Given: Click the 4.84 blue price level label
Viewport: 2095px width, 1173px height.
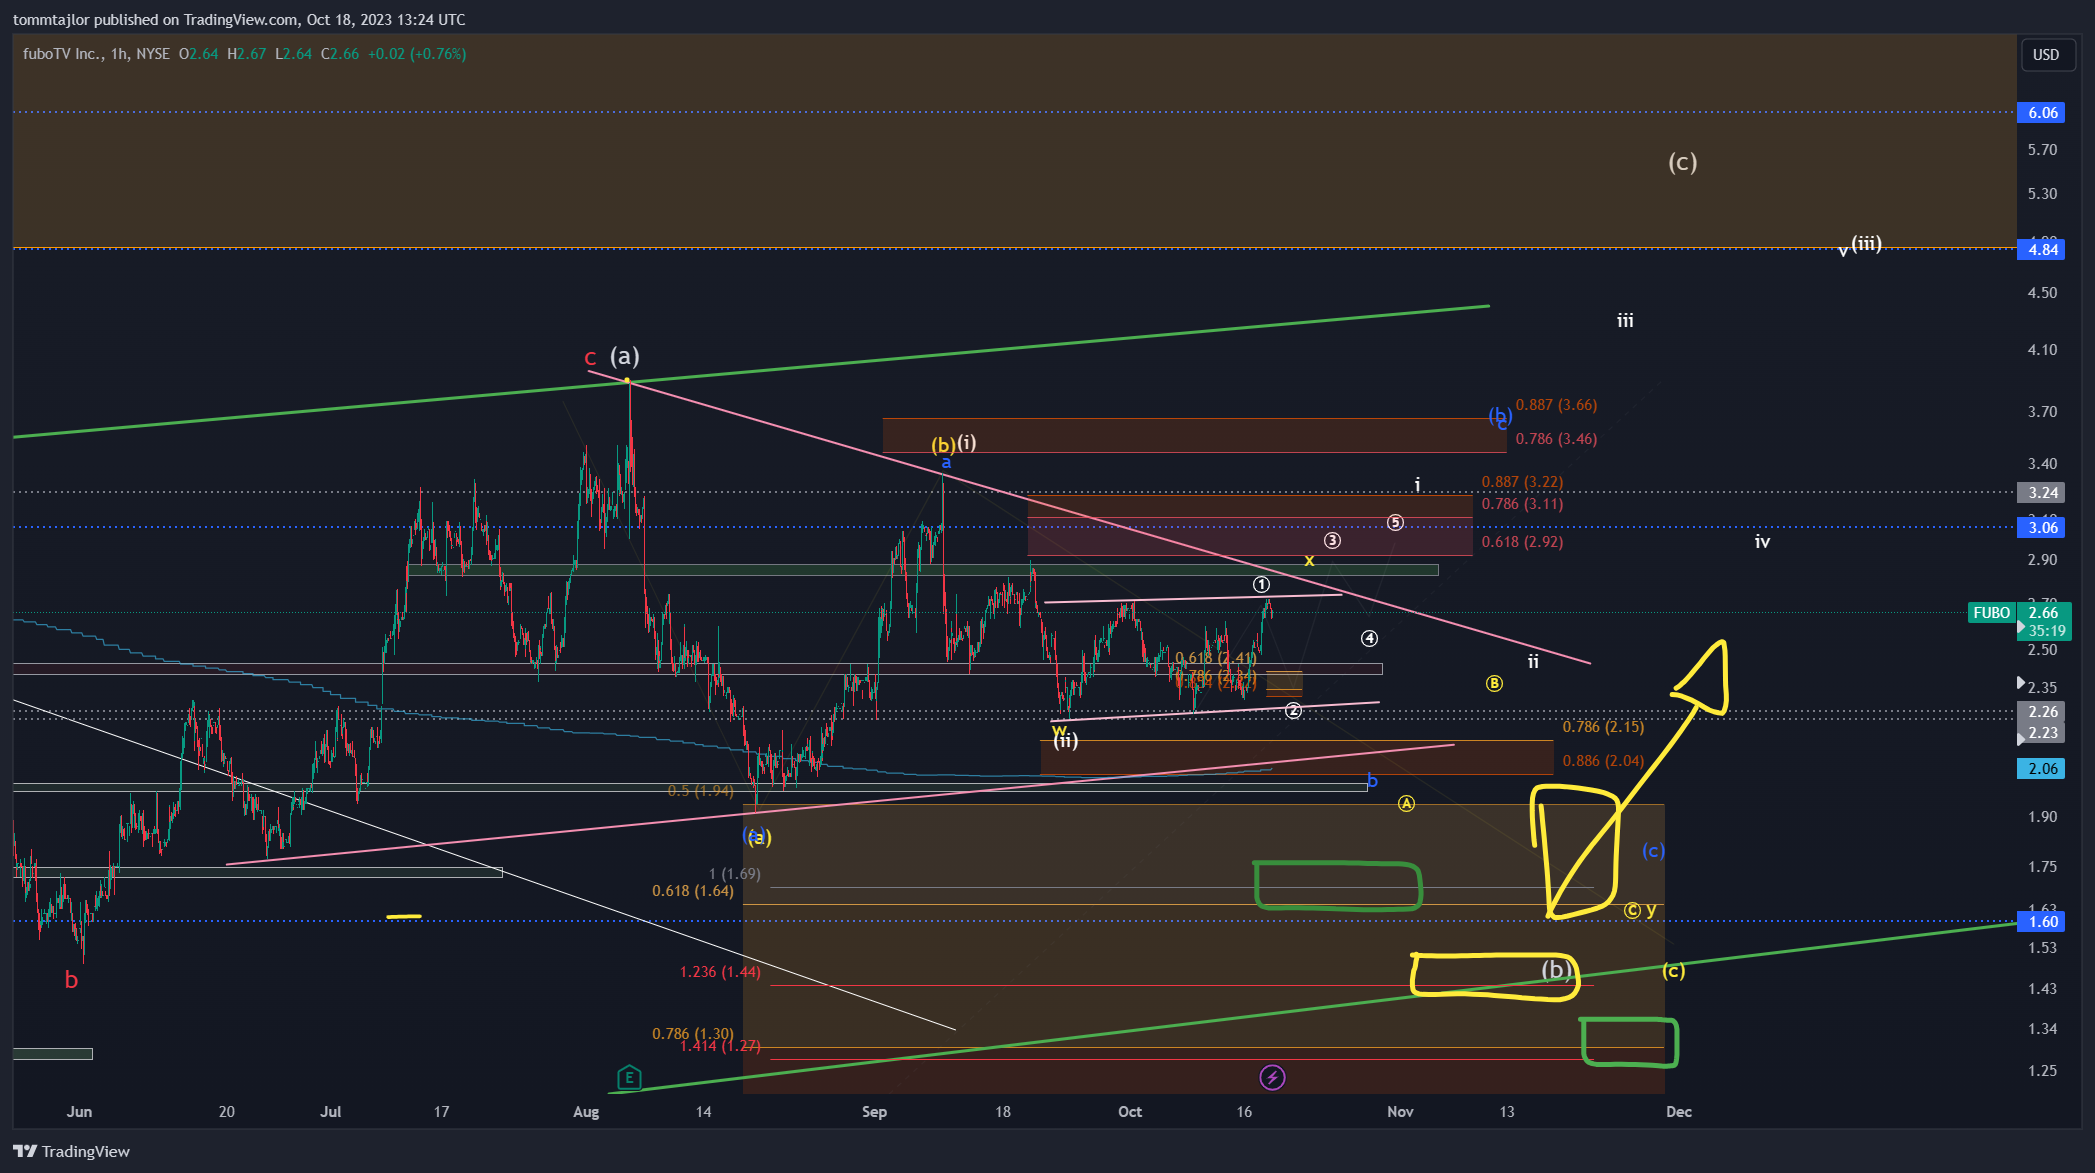Looking at the screenshot, I should point(2042,249).
